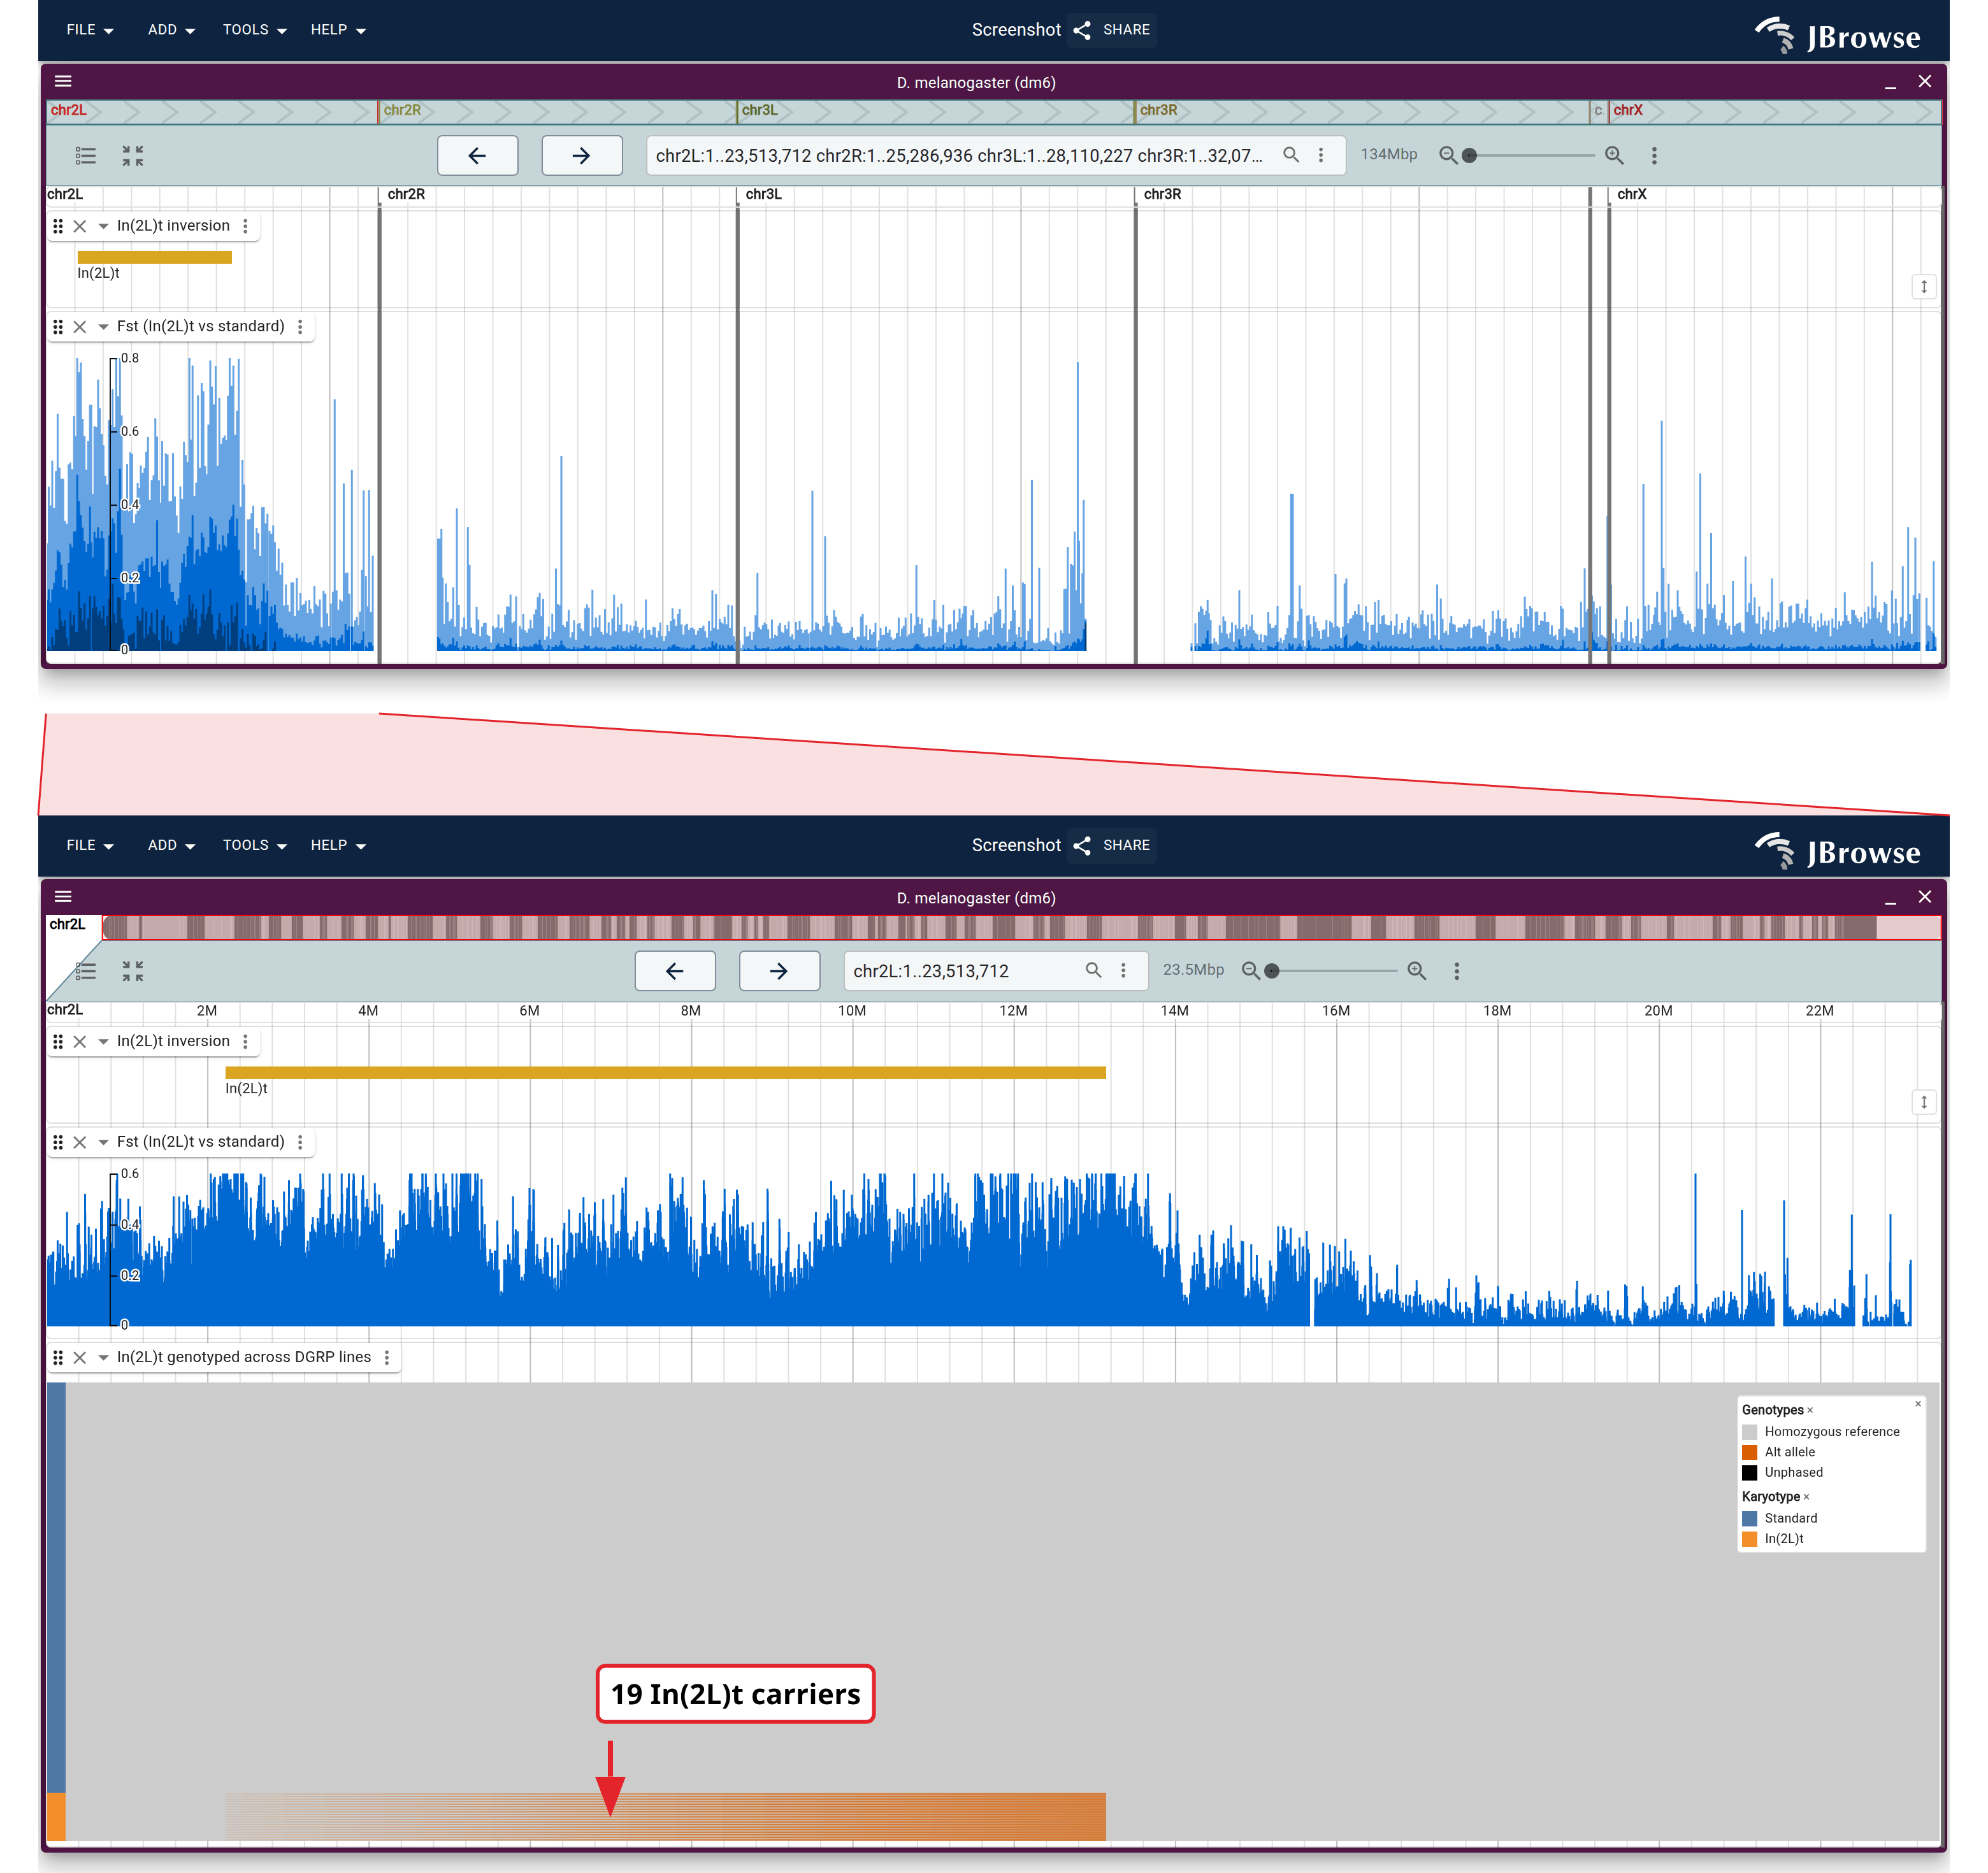Open hamburger view menu in bottom view
The height and width of the screenshot is (1873, 1988).
click(63, 896)
